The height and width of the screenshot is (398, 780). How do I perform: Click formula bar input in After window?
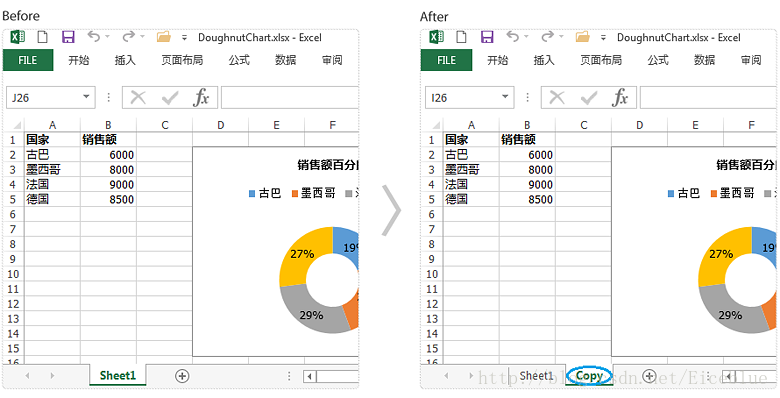(x=709, y=98)
